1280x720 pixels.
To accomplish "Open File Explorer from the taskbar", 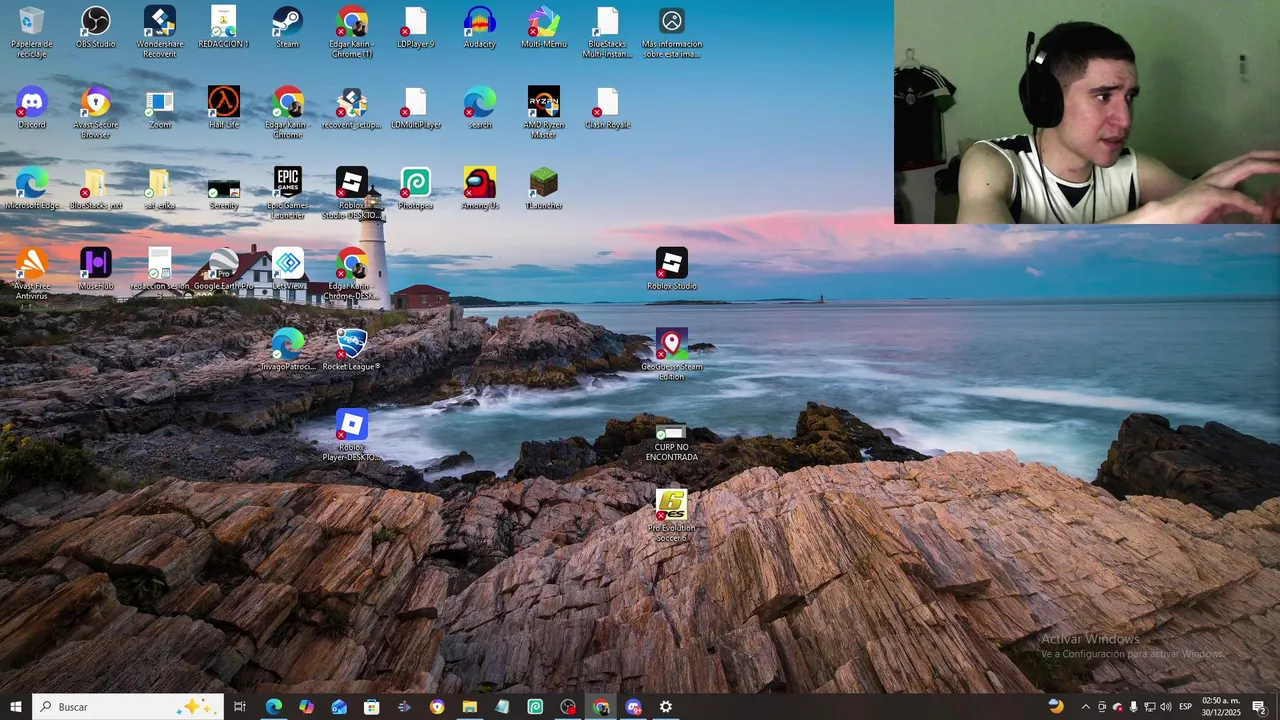I will click(x=469, y=707).
